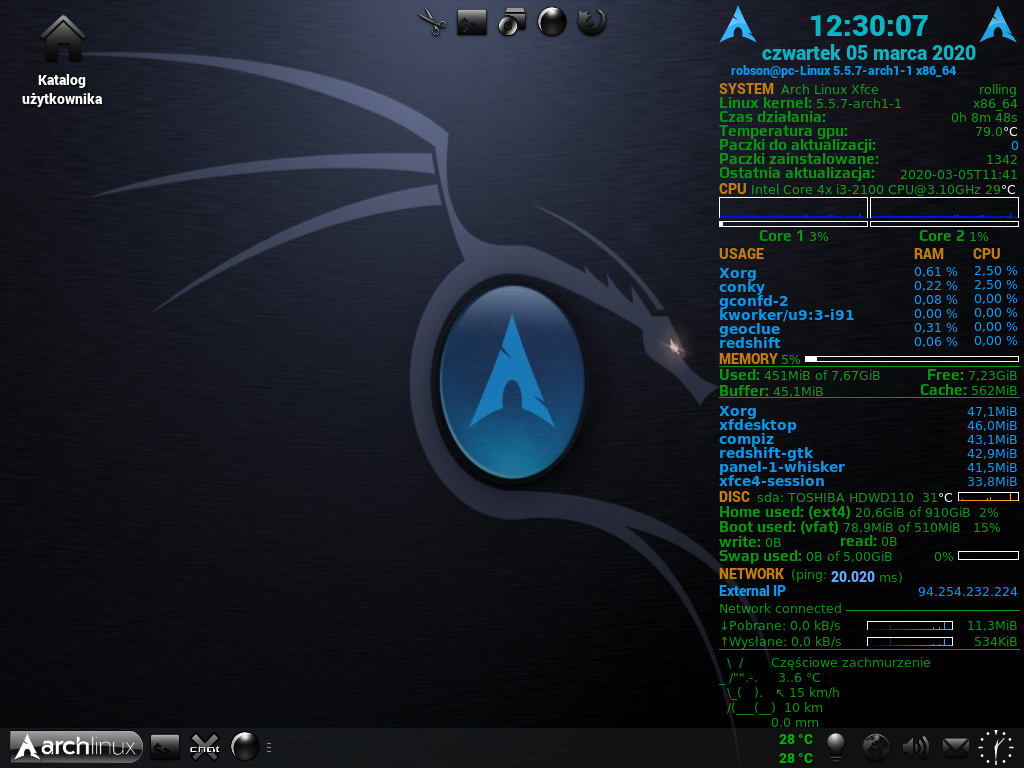Image resolution: width=1024 pixels, height=768 pixels.
Task: Click the Linux kernel 5.5.7-arch1-1 line
Action: click(x=868, y=103)
